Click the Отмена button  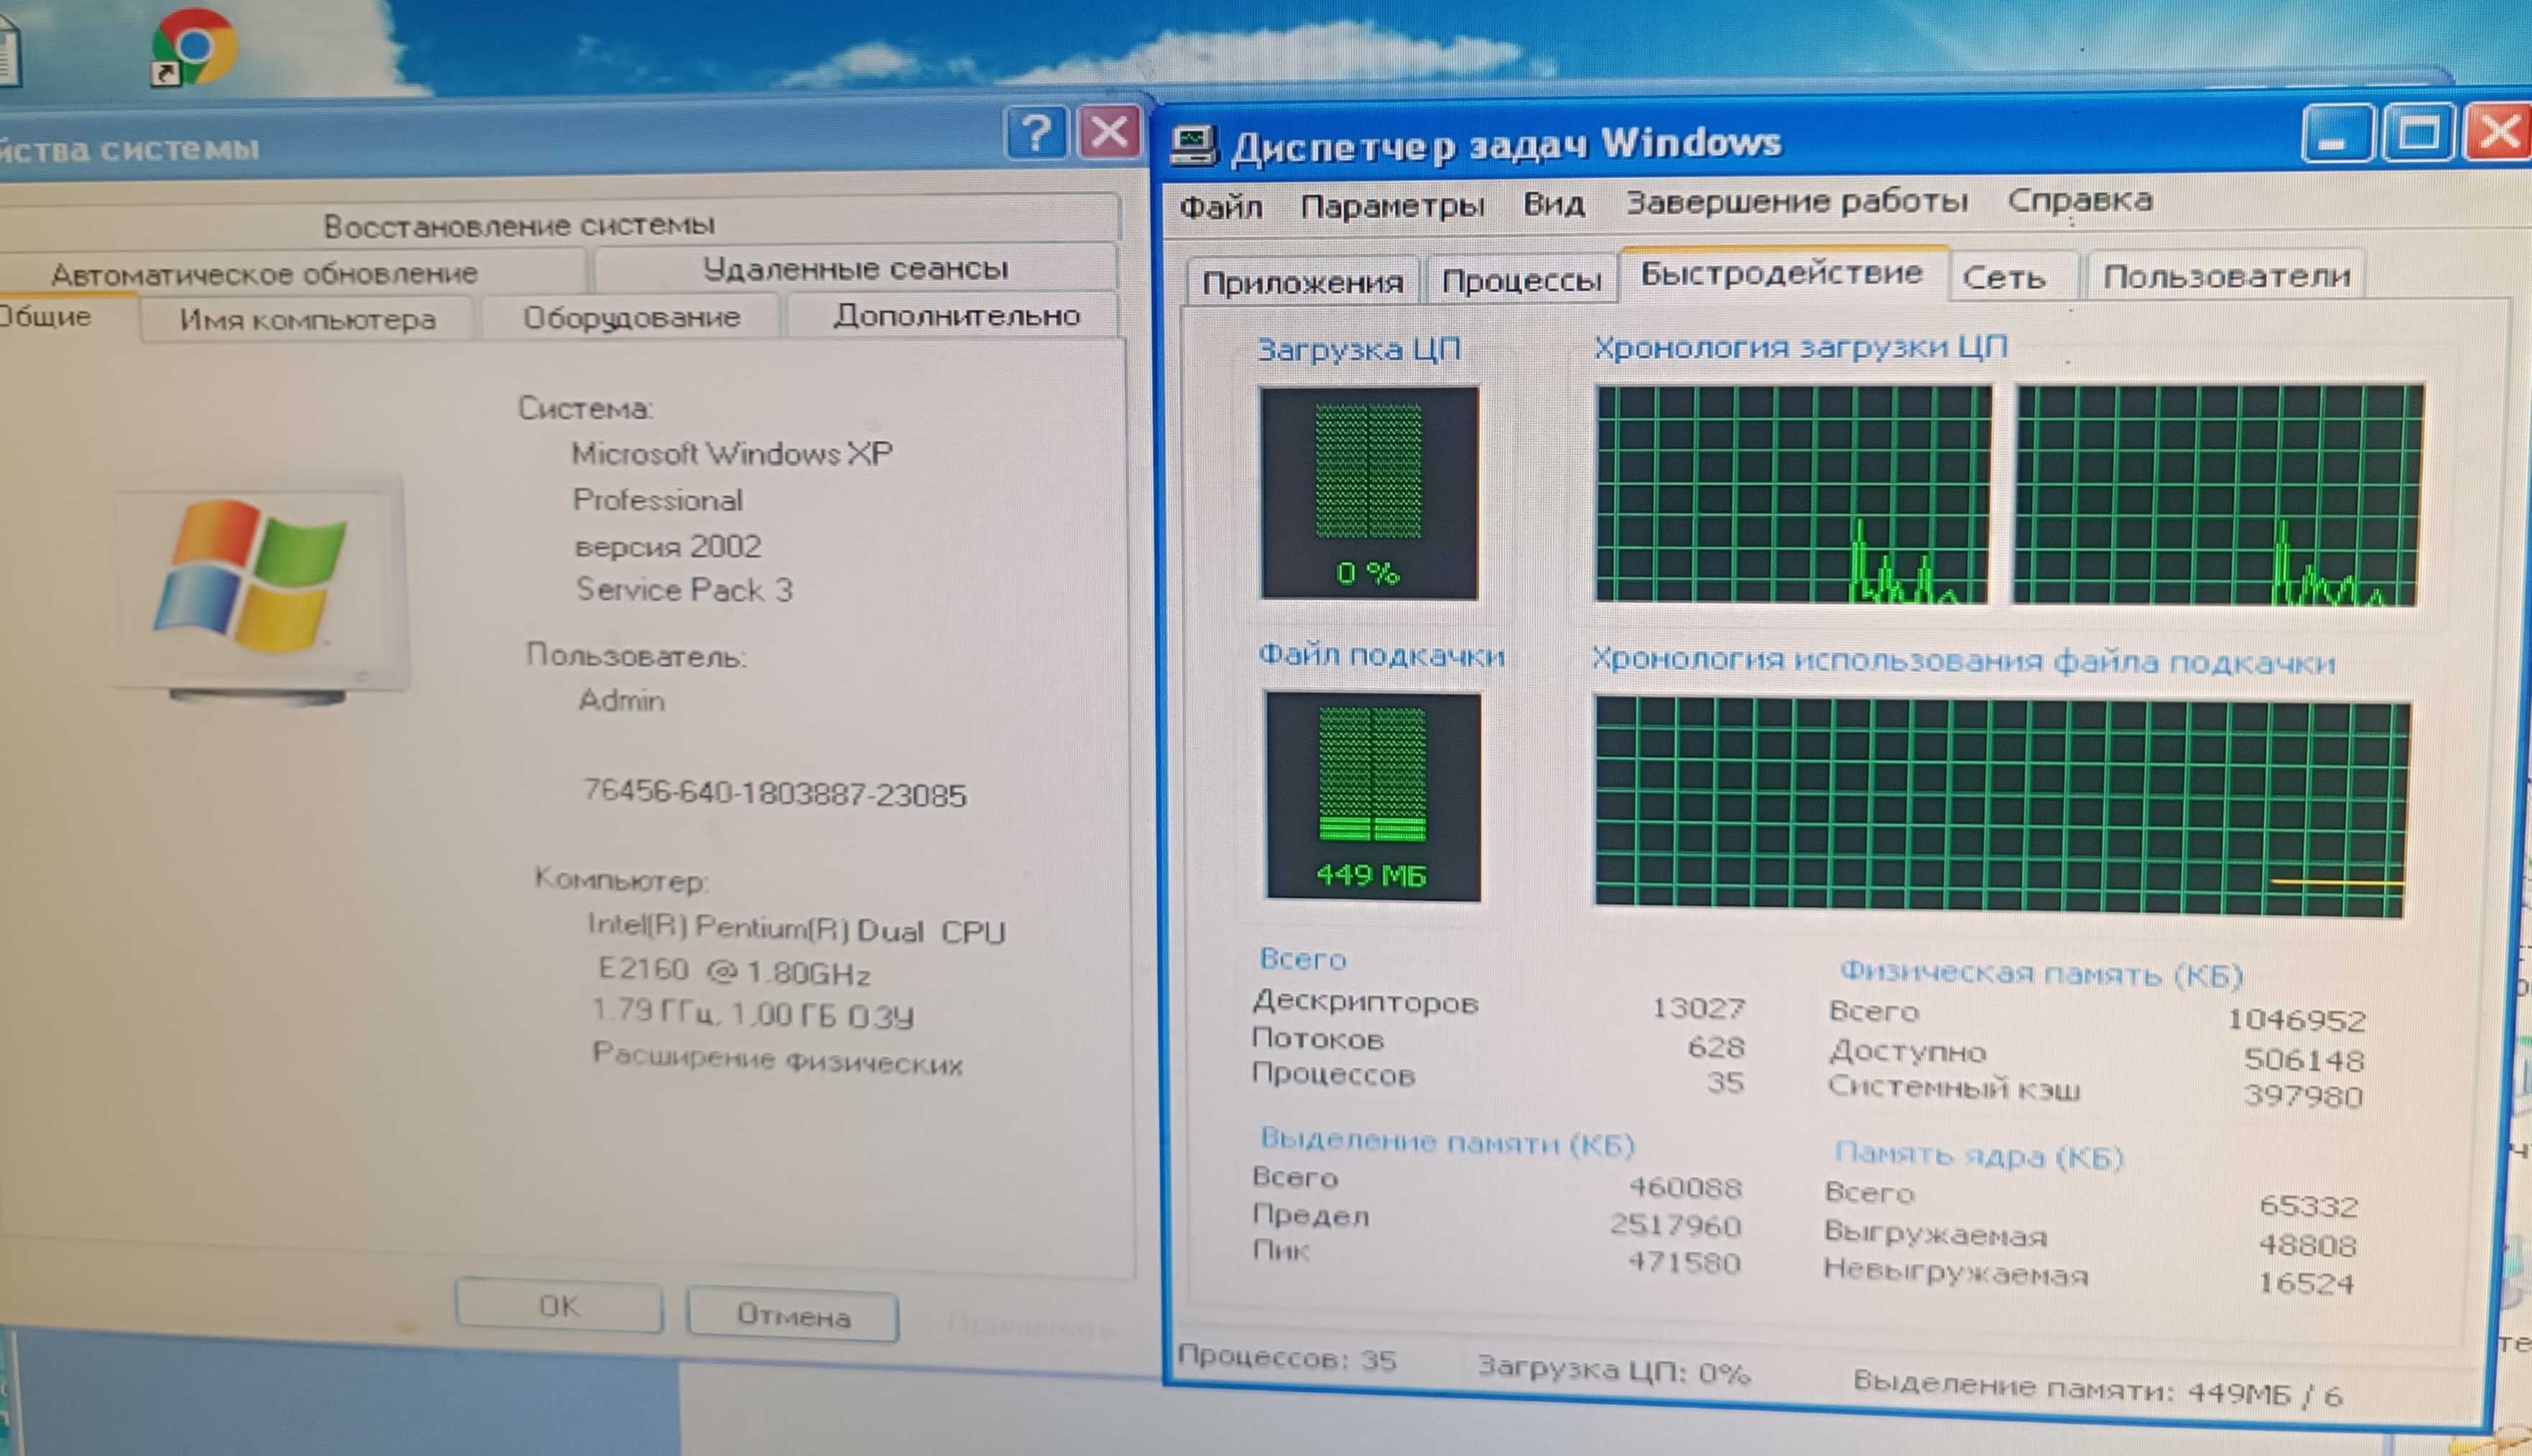[x=793, y=1315]
